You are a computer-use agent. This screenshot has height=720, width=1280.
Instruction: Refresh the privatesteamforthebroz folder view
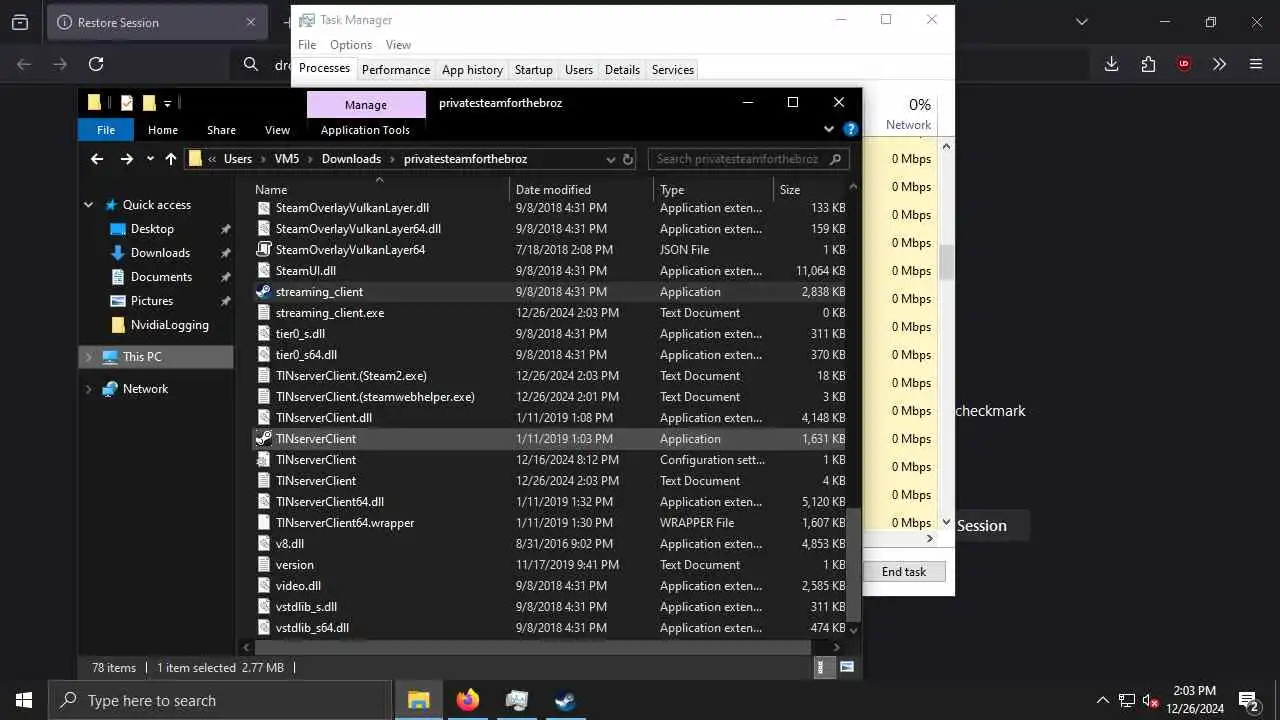click(x=628, y=158)
